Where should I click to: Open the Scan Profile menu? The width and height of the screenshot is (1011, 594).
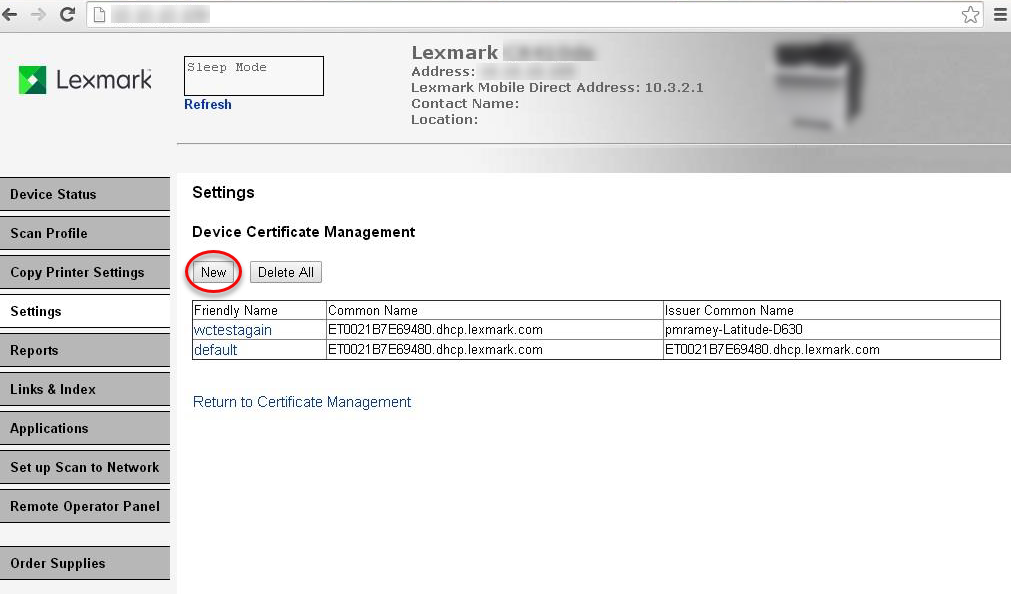coord(85,233)
